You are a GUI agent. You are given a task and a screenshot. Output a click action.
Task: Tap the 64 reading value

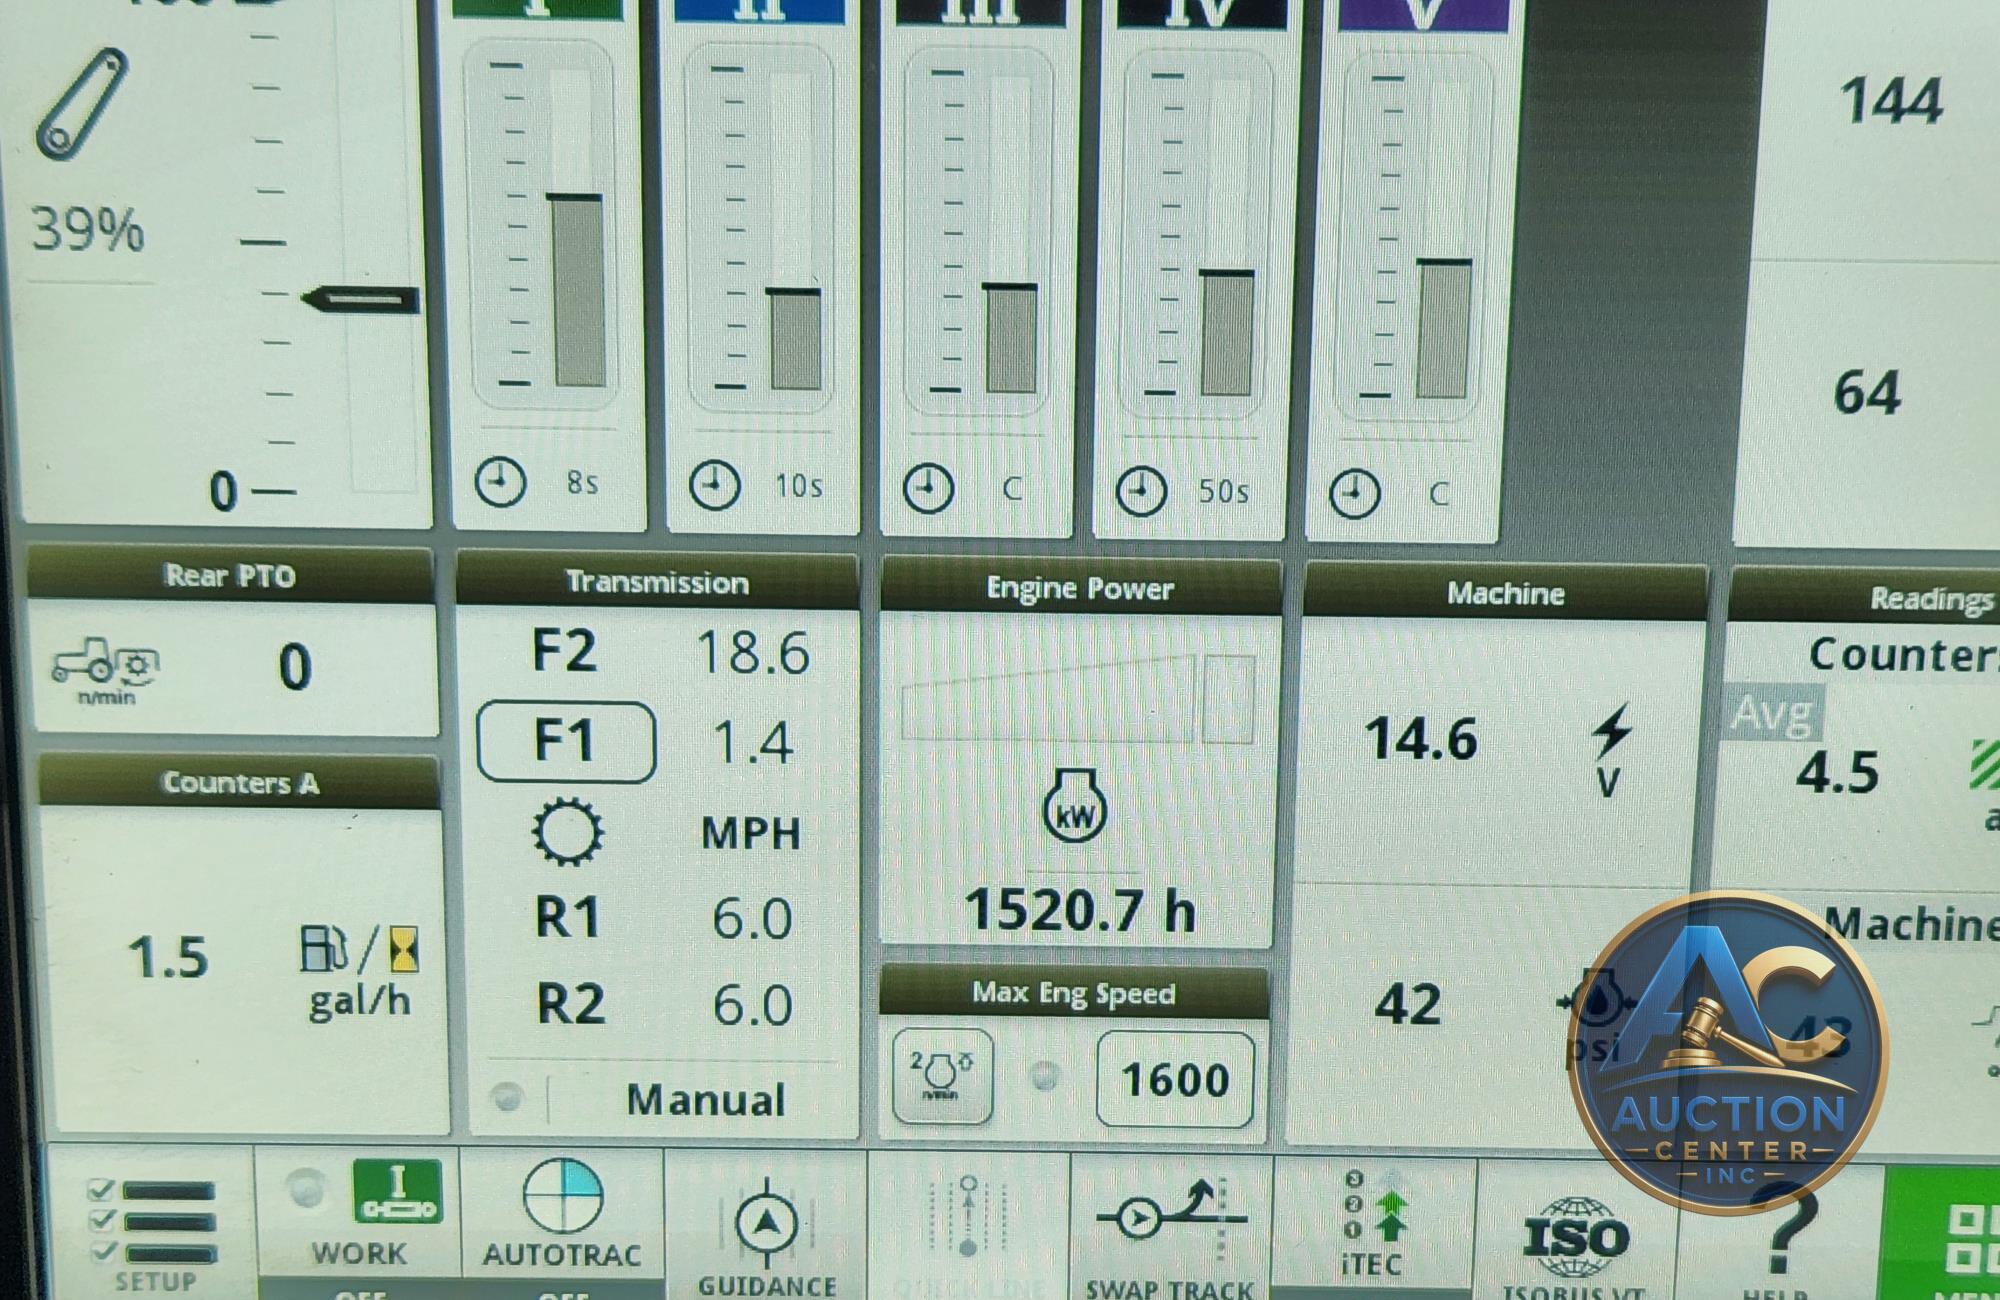point(1867,392)
